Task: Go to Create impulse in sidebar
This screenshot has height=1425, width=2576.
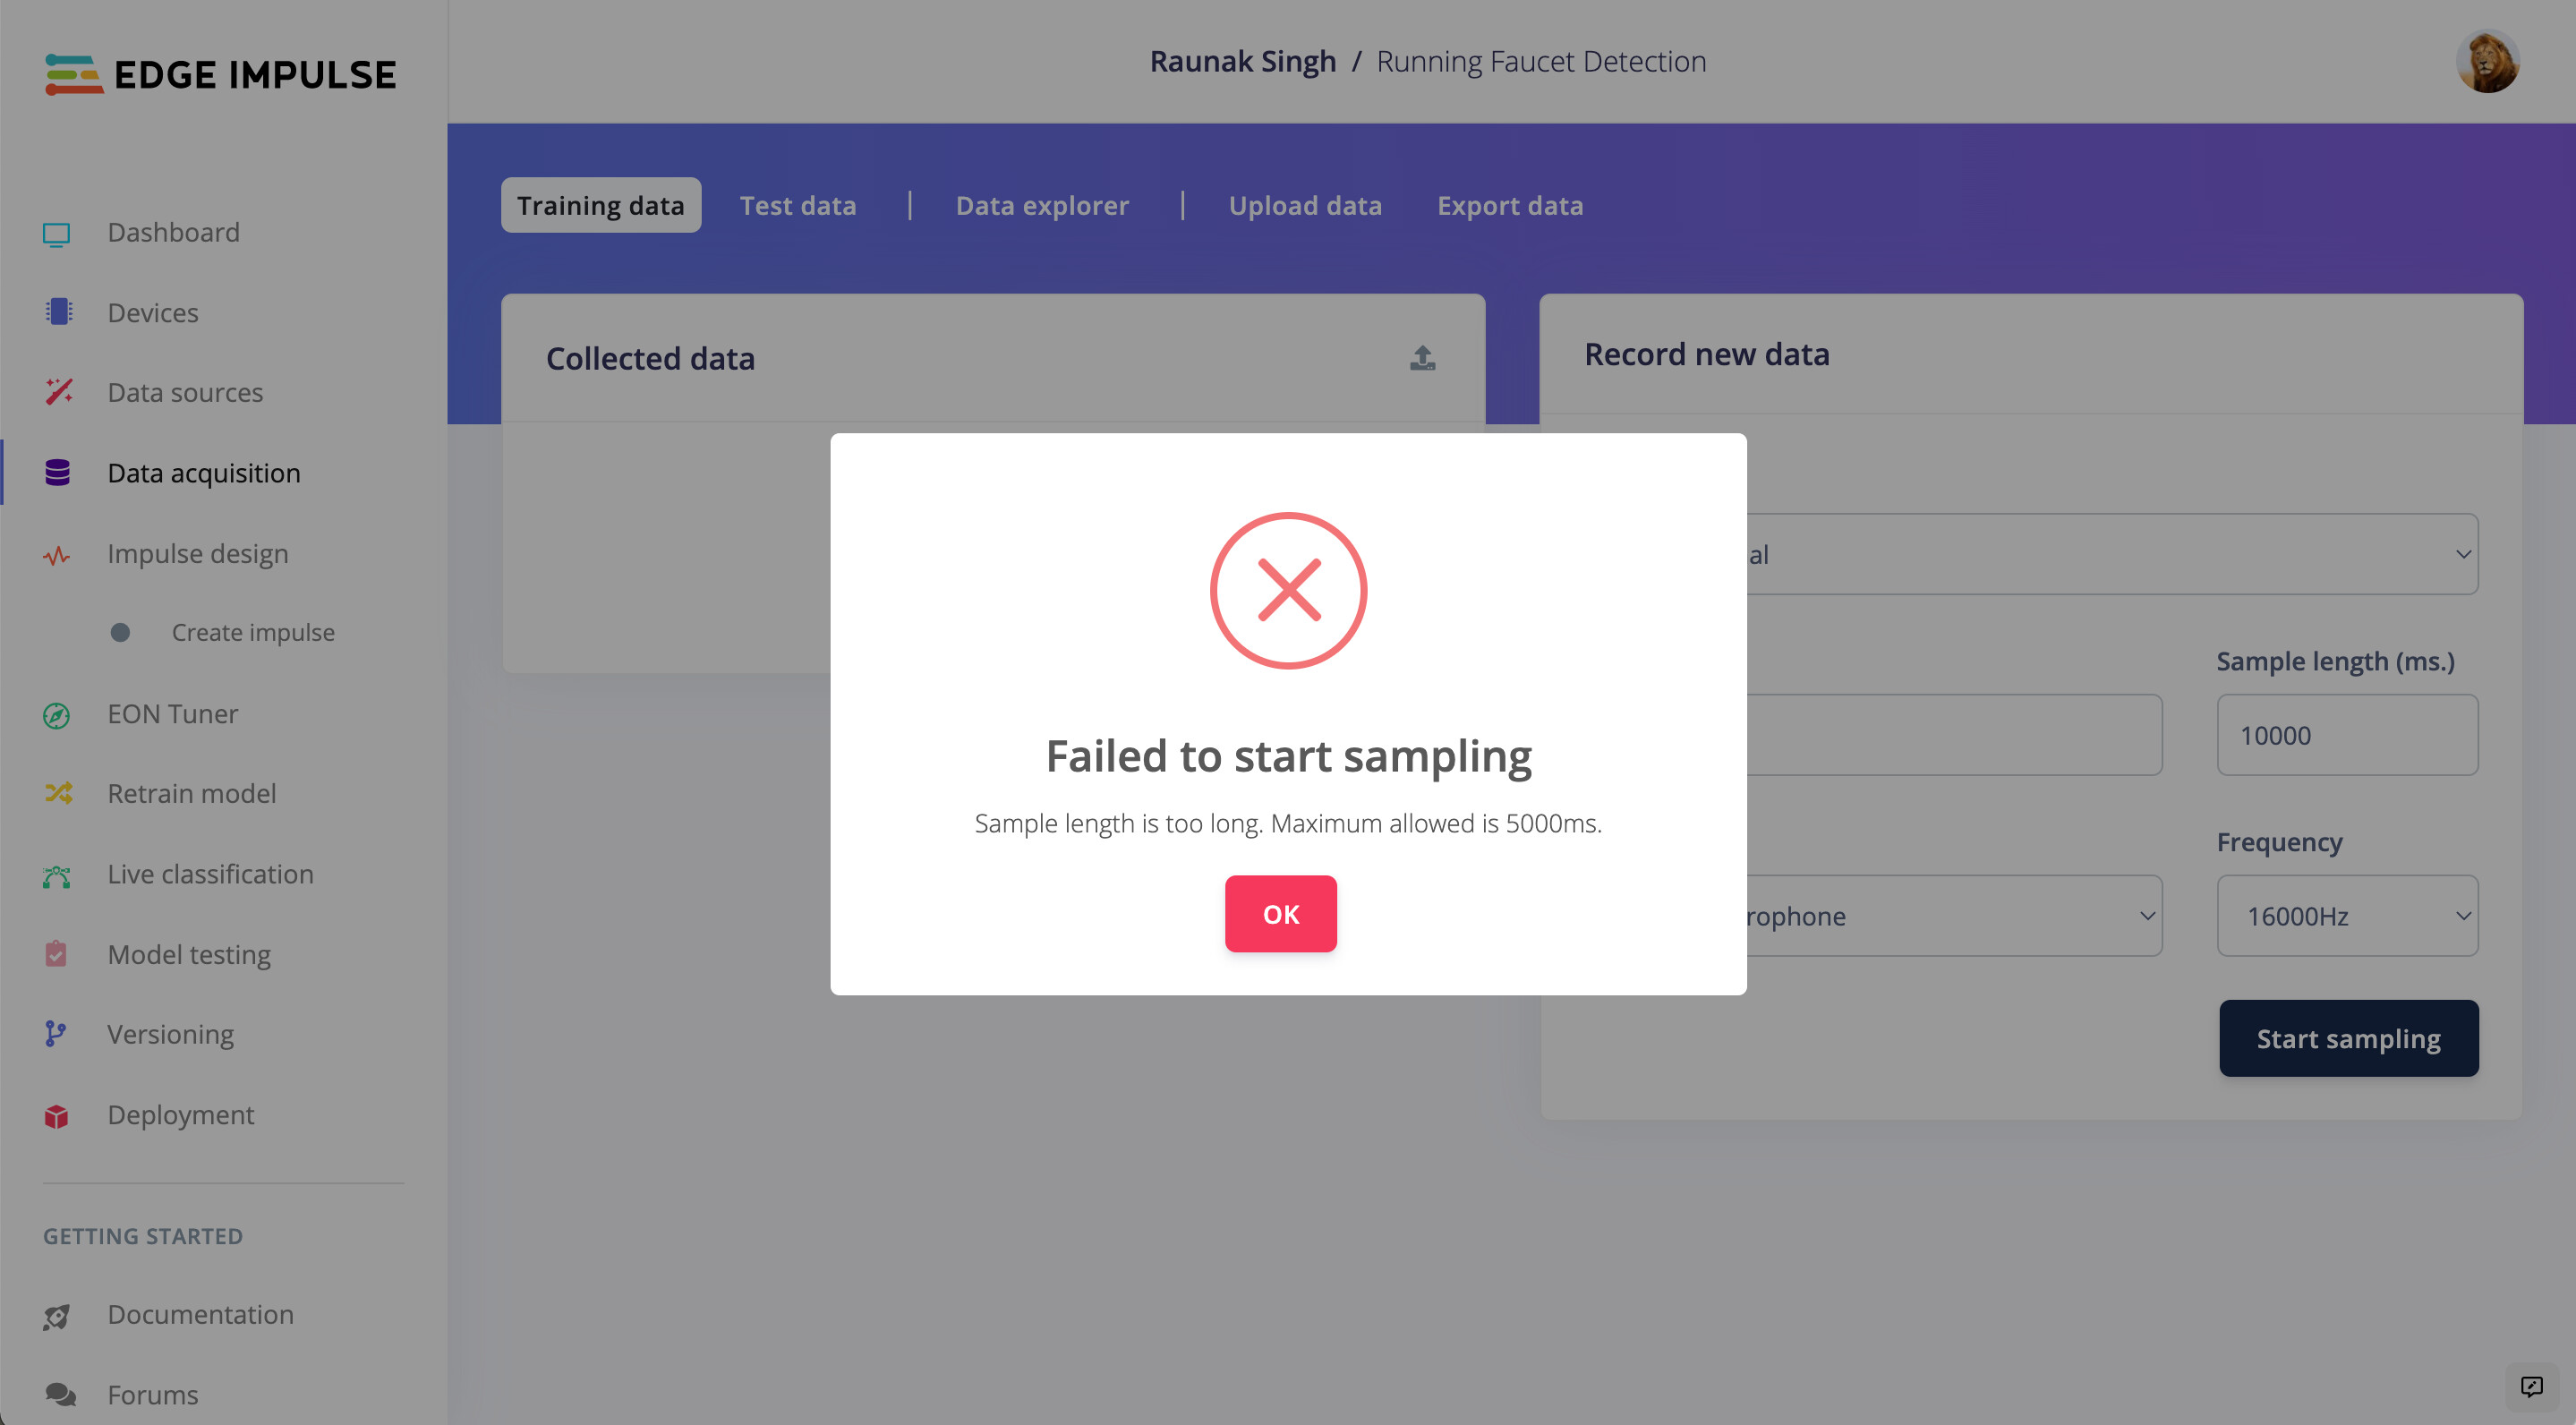Action: (252, 633)
